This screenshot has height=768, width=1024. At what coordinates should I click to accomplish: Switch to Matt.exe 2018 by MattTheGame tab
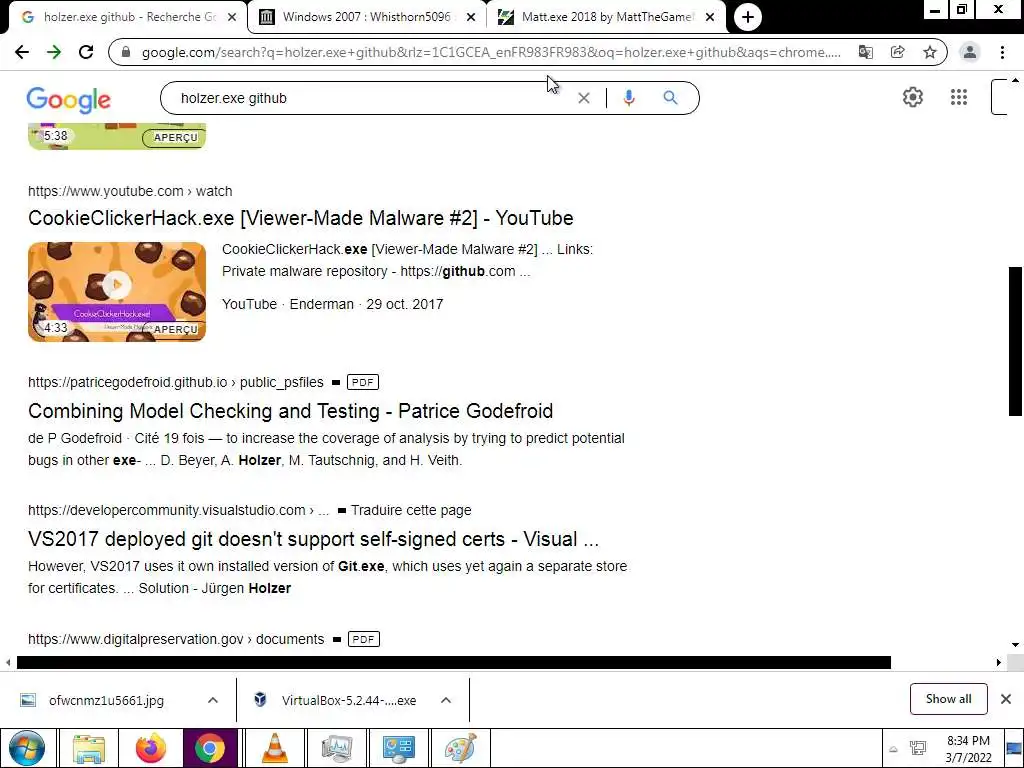[x=607, y=18]
